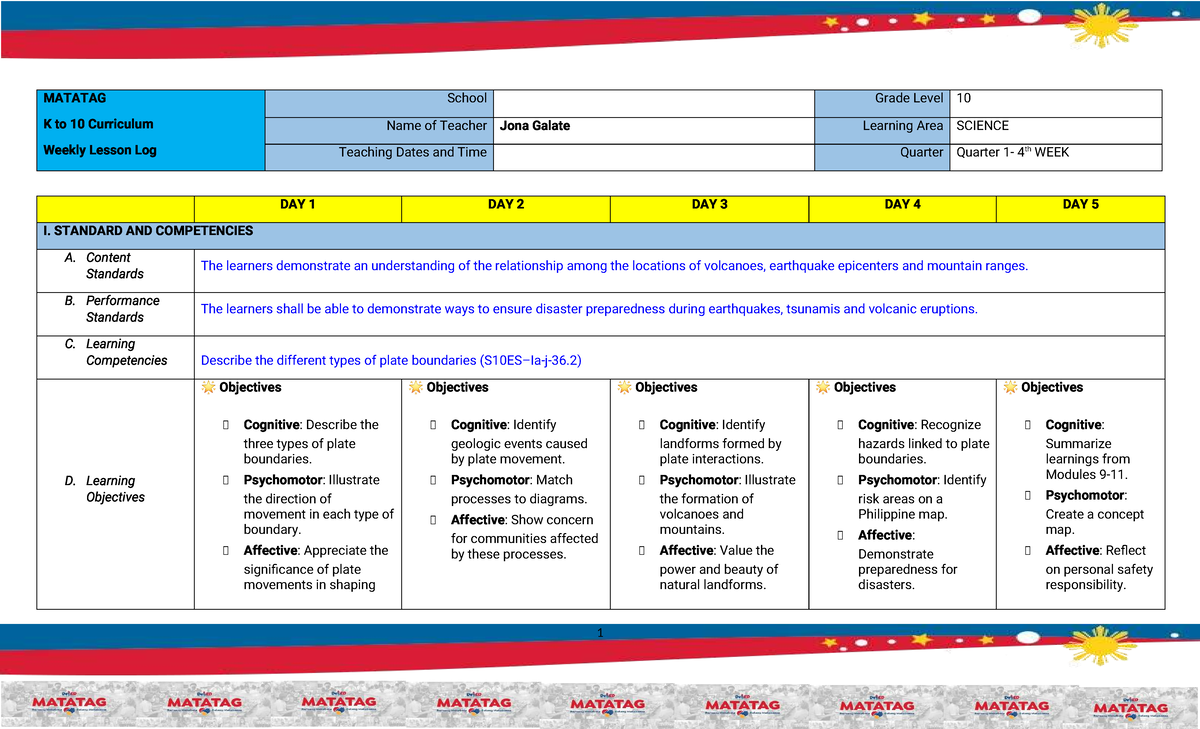1200x729 pixels.
Task: Click 'Cognitive: Identify landforms formed' in DAY 3
Action: 720,442
